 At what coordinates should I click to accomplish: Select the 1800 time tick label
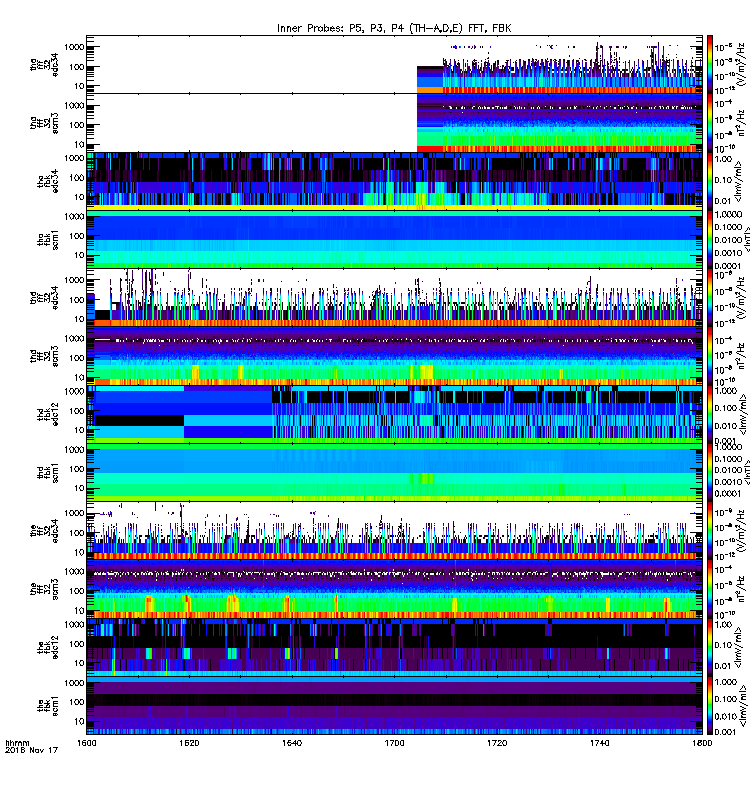pyautogui.click(x=702, y=743)
